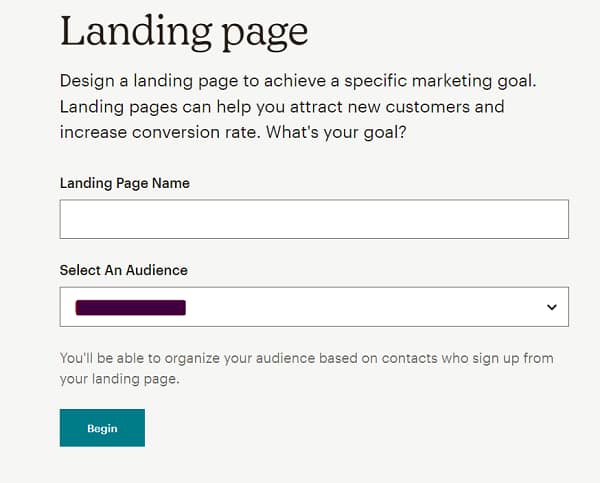Open the Select An Audience dropdown
Screen dimensions: 600x483
(x=314, y=307)
